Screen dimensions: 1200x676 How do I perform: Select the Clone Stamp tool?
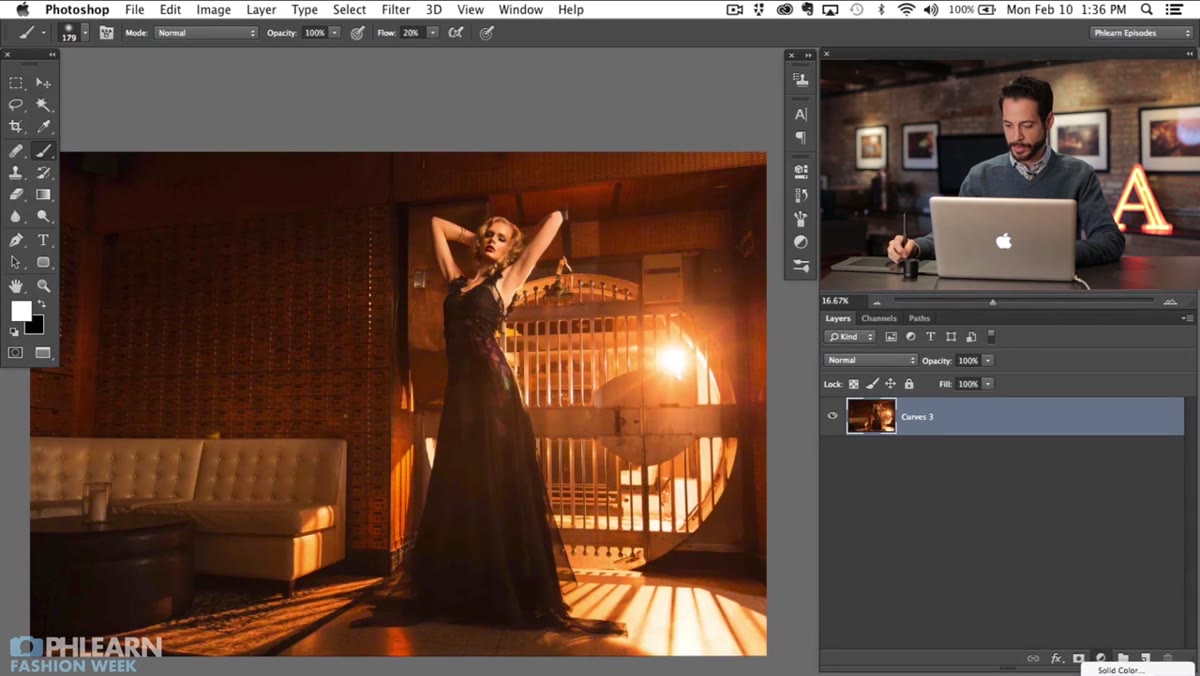(x=16, y=173)
